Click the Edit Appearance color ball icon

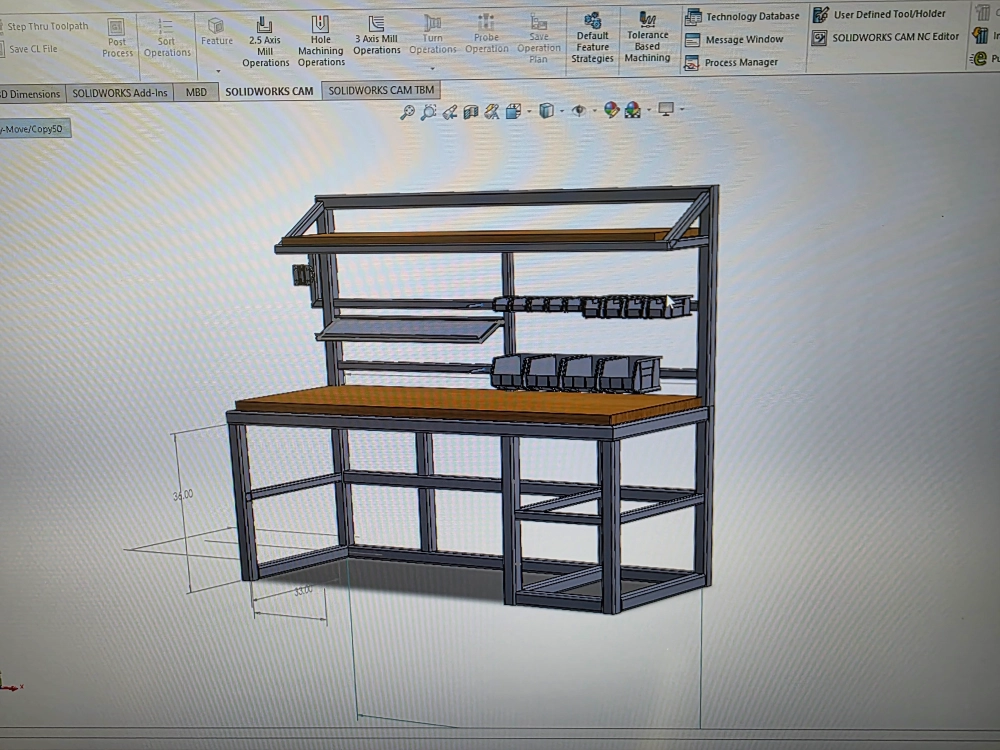pos(611,111)
